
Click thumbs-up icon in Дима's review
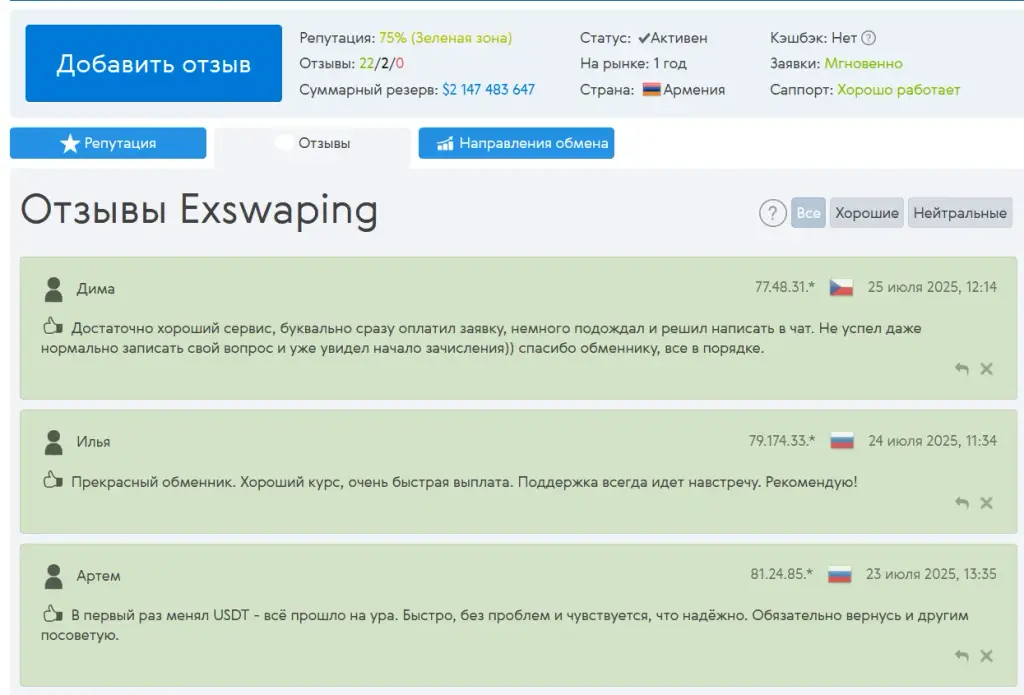[52, 326]
